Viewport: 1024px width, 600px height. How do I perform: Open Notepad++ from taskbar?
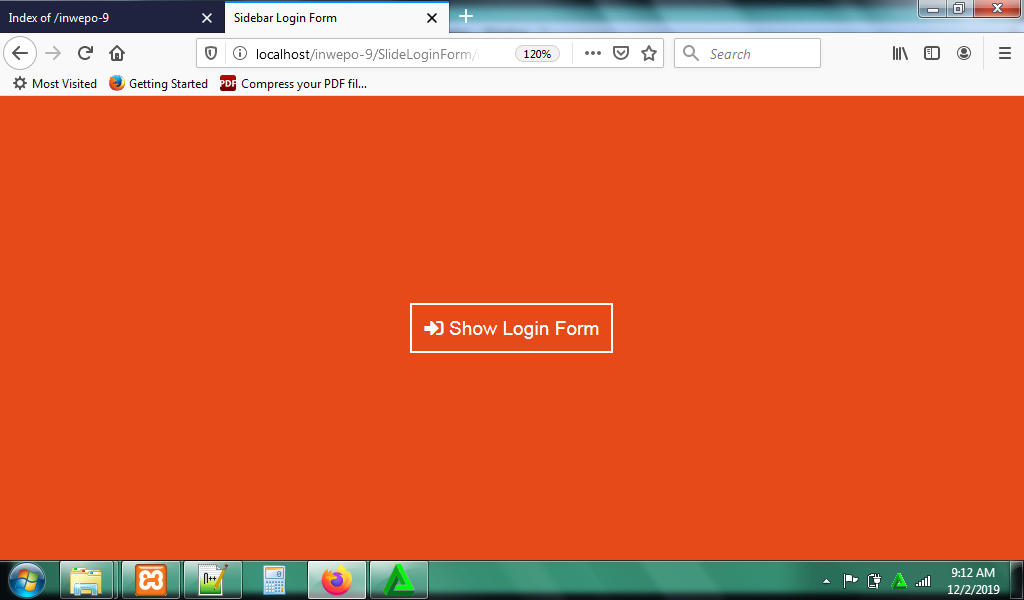point(213,580)
